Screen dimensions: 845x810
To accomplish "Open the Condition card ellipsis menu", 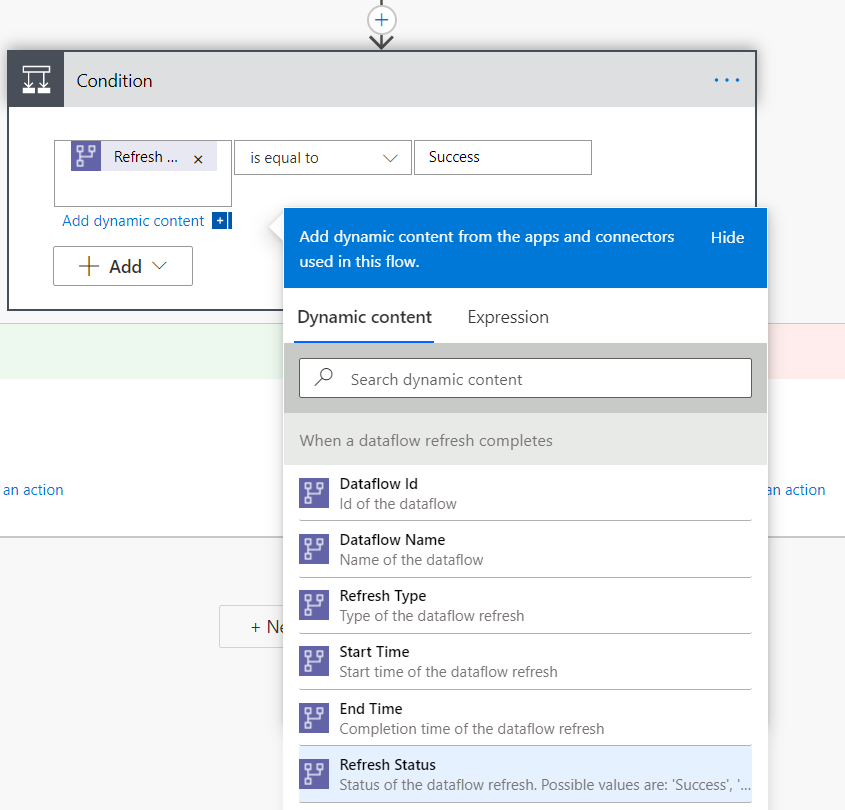I will [726, 80].
